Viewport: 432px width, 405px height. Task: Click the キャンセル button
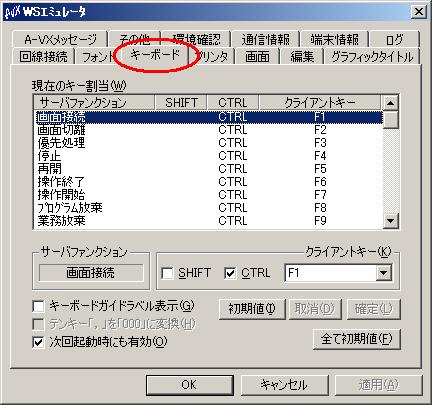pyautogui.click(x=284, y=385)
